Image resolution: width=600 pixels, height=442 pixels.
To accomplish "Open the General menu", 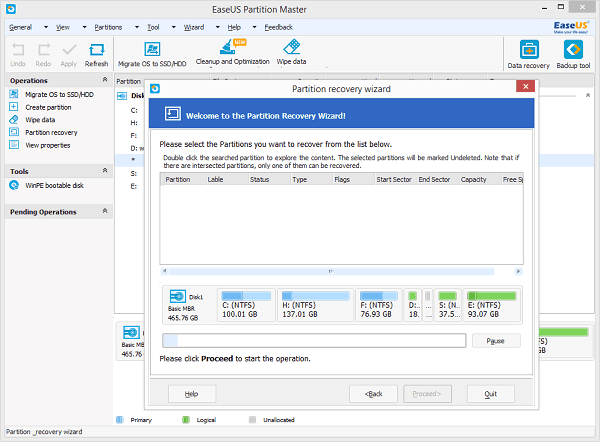I will tap(20, 27).
